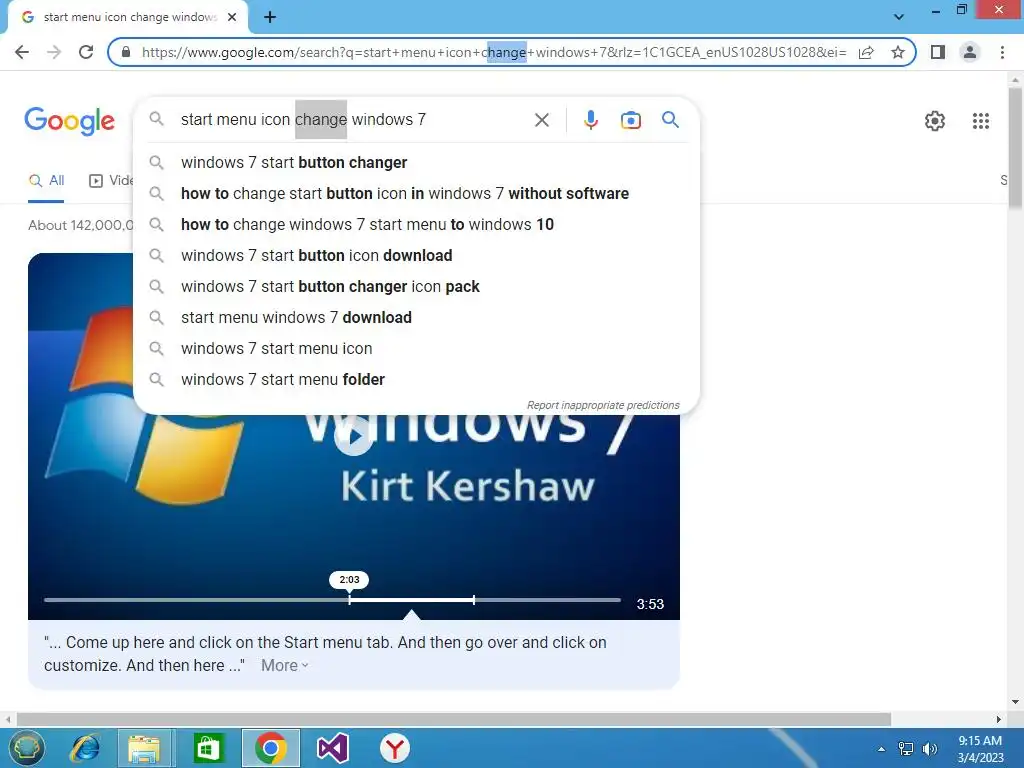The width and height of the screenshot is (1024, 768).
Task: Submit the search with the blue magnifier
Action: coord(670,120)
